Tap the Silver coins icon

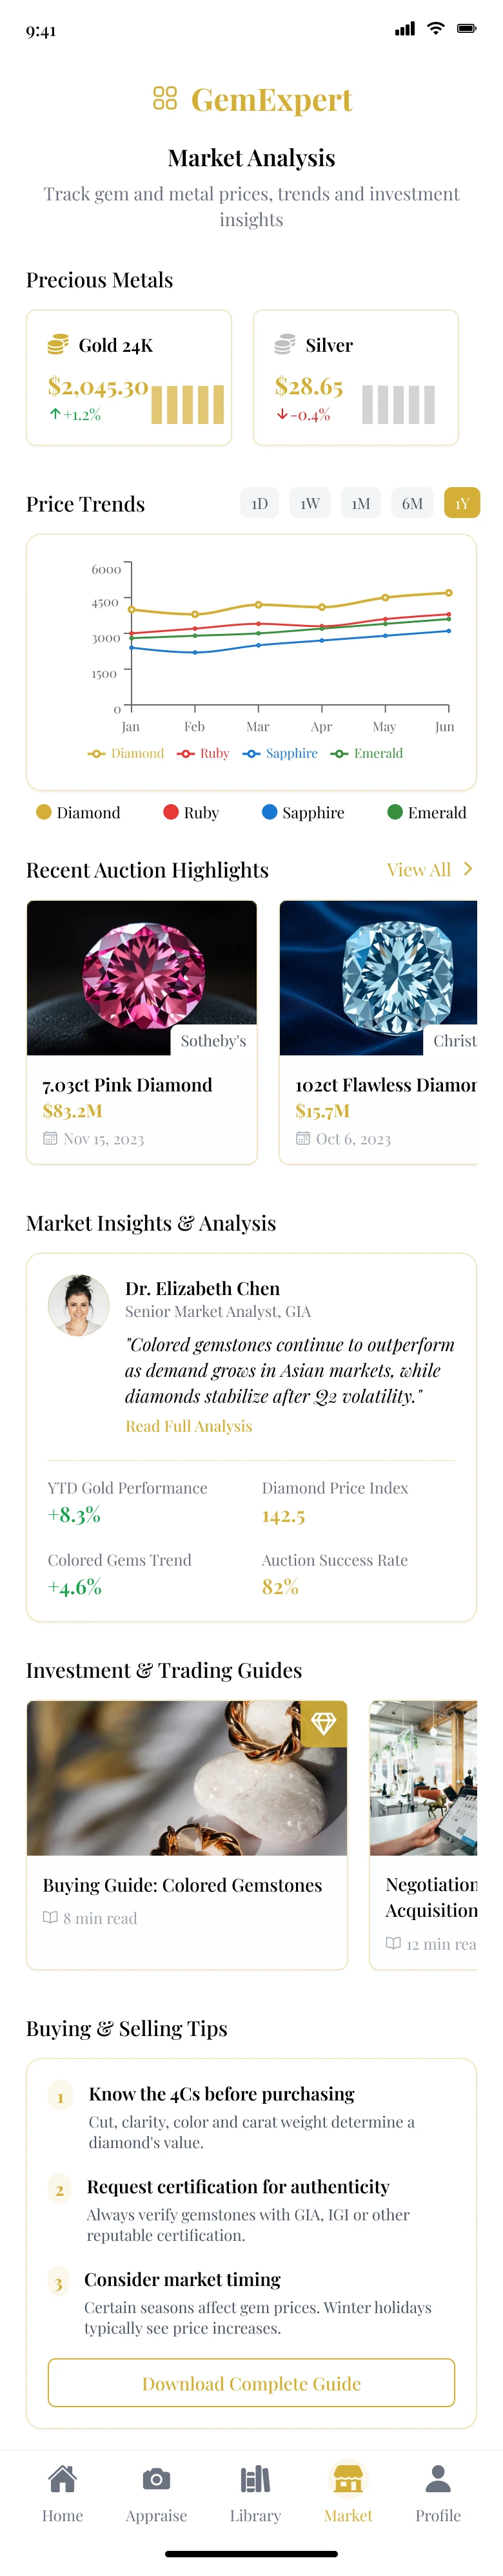[x=285, y=345]
